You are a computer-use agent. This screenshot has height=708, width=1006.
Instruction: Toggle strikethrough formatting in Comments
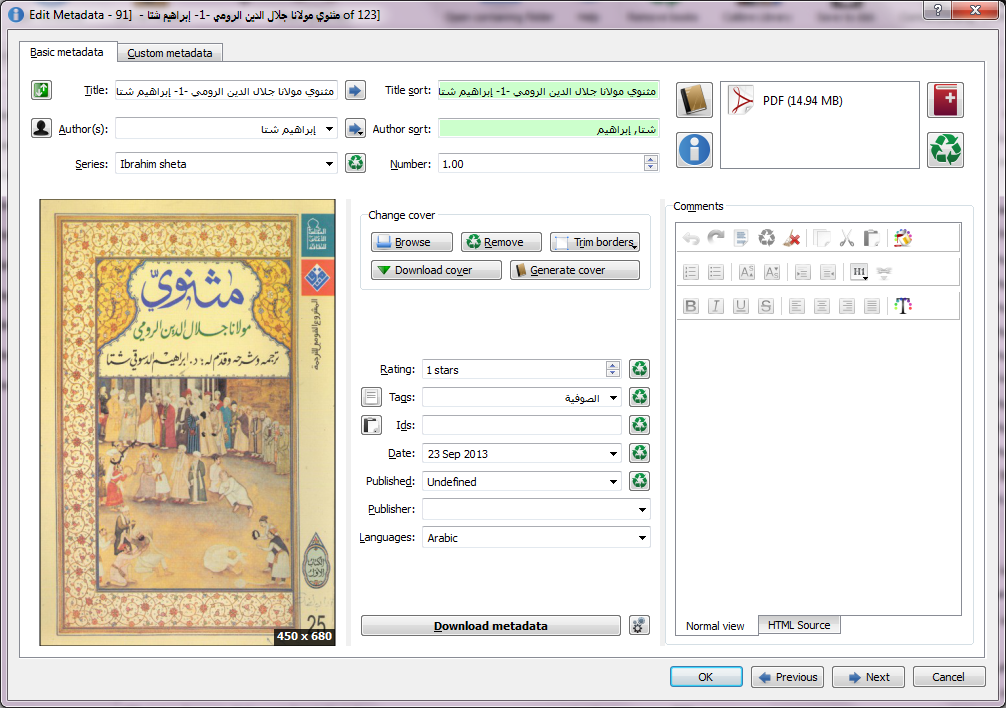pos(766,306)
